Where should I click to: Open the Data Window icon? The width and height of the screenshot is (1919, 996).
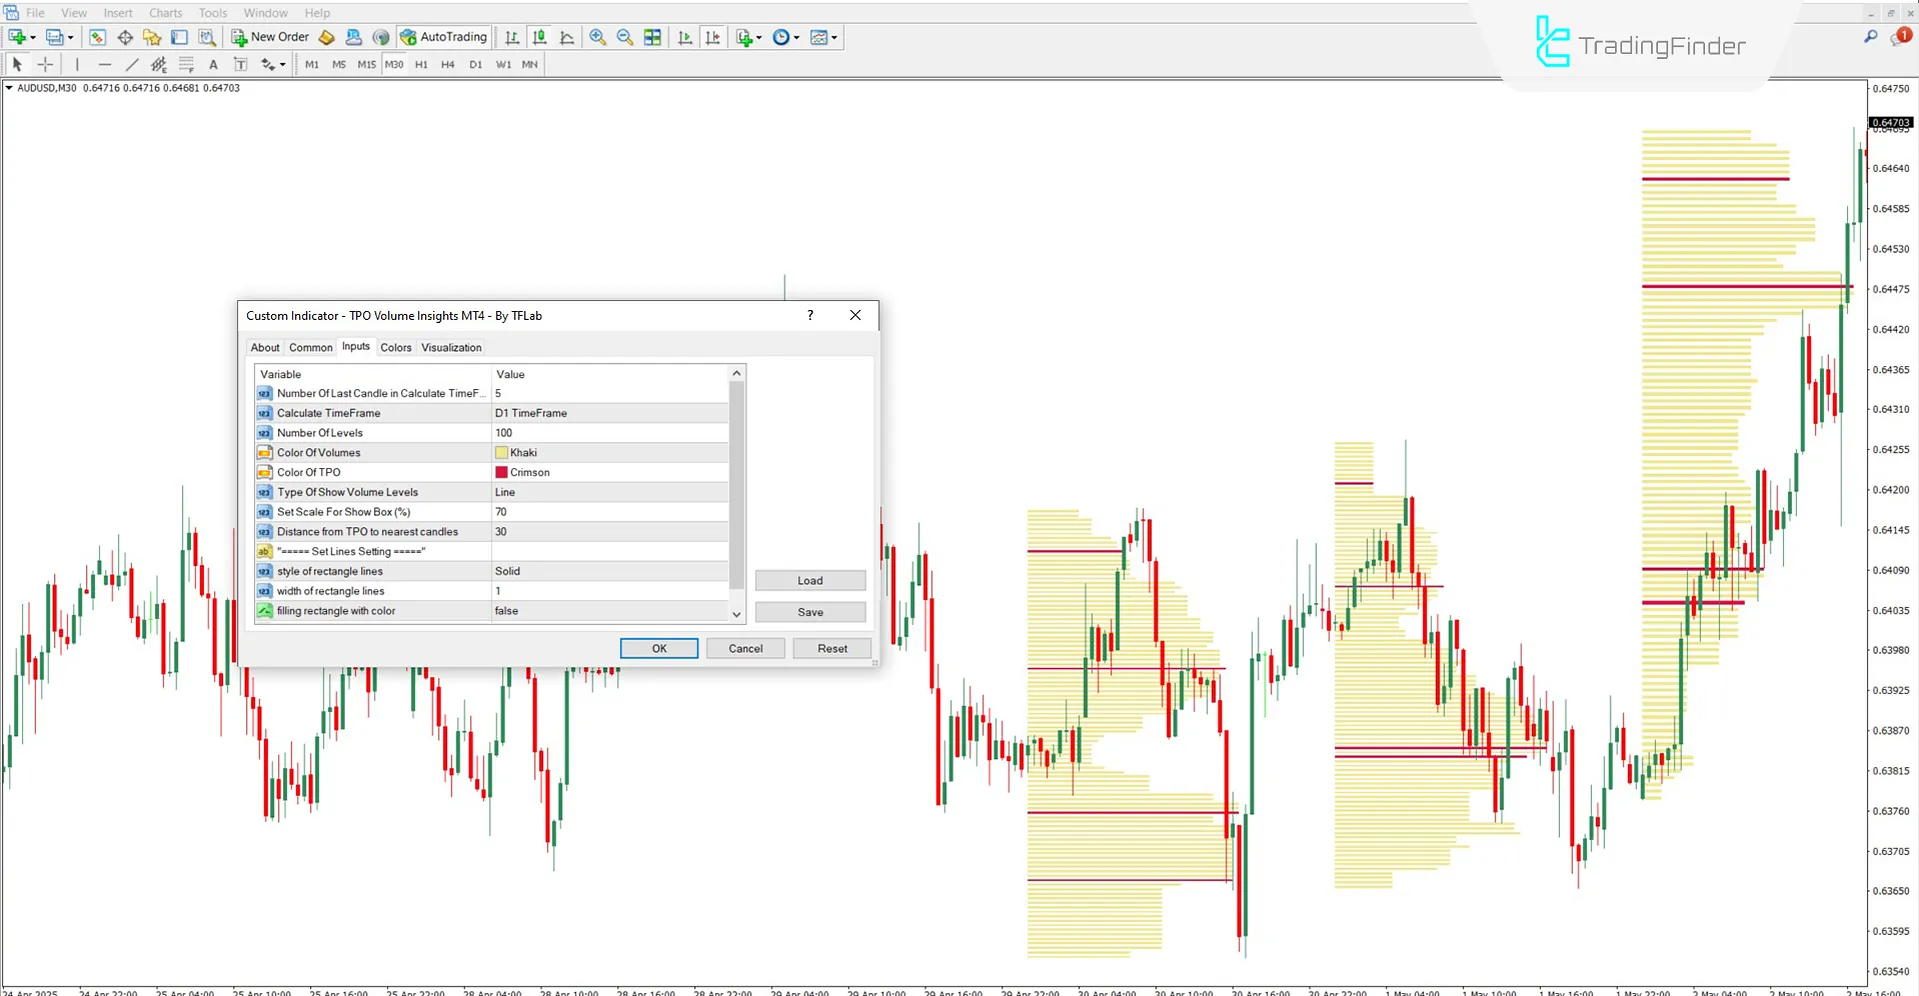[x=125, y=37]
